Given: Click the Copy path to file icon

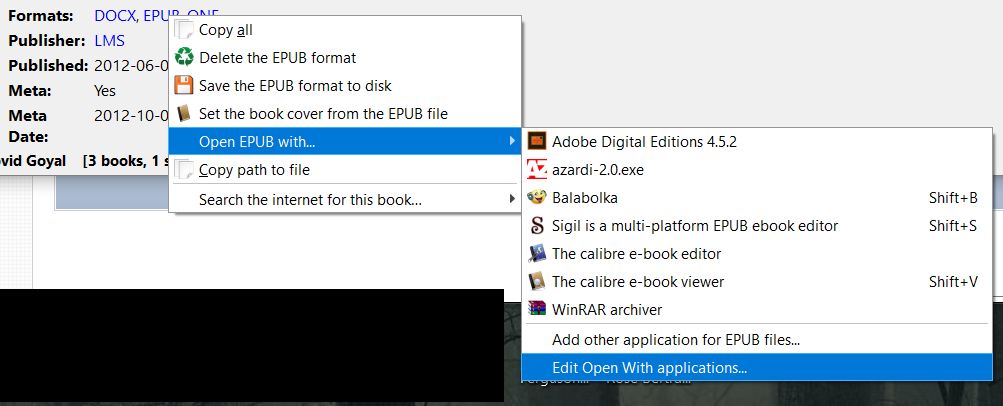Looking at the screenshot, I should 184,170.
